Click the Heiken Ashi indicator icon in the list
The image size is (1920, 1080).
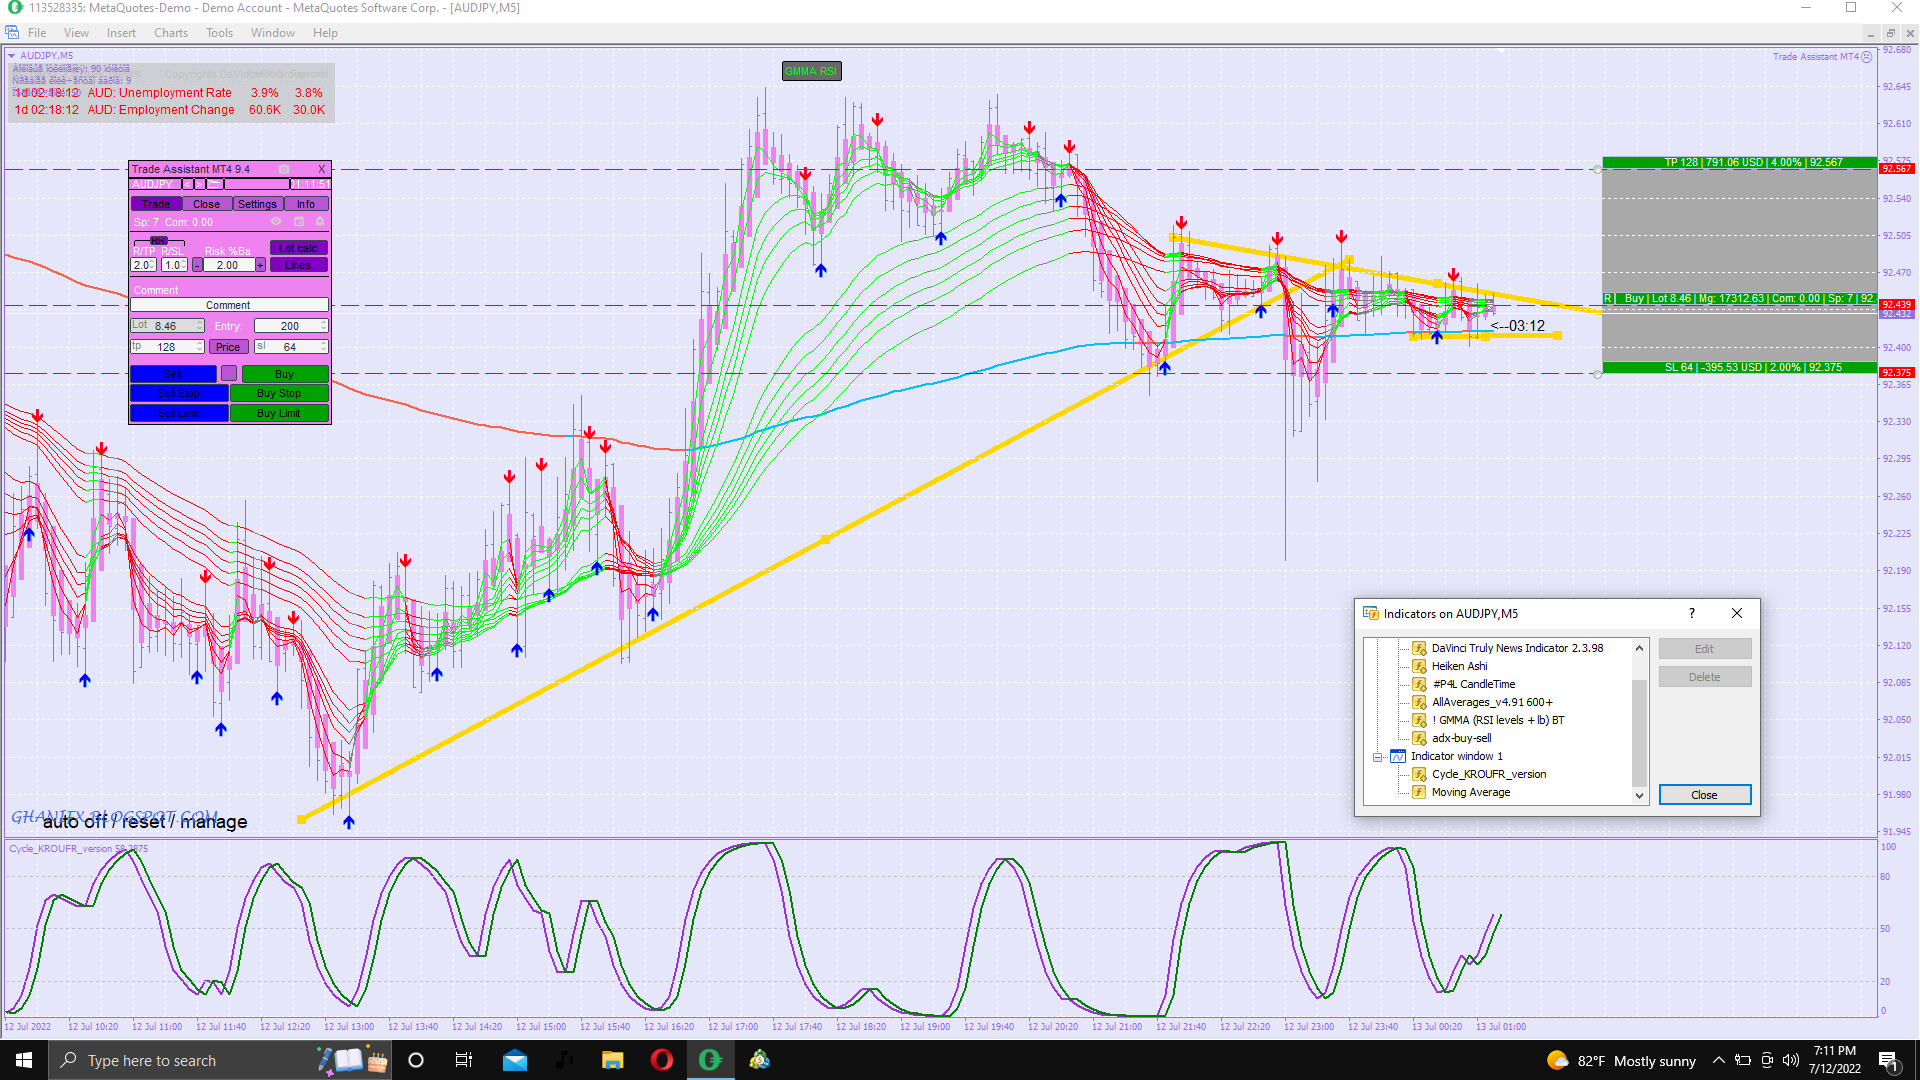pyautogui.click(x=1418, y=666)
